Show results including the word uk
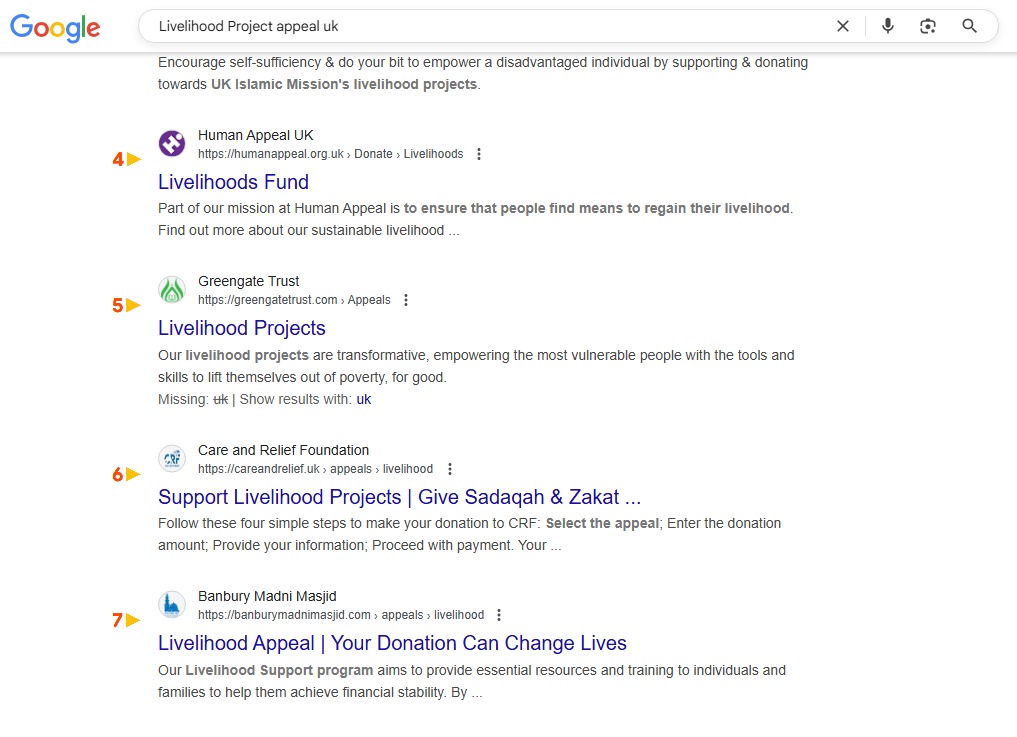 pyautogui.click(x=364, y=399)
